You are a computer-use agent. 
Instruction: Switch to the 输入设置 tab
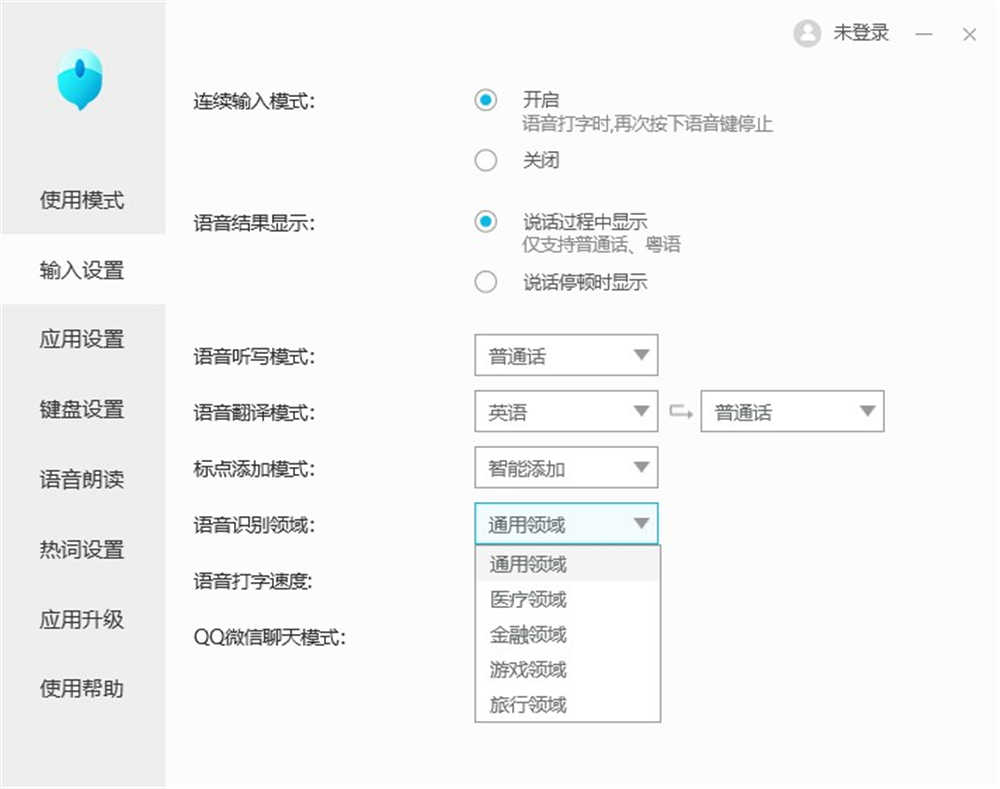(82, 270)
